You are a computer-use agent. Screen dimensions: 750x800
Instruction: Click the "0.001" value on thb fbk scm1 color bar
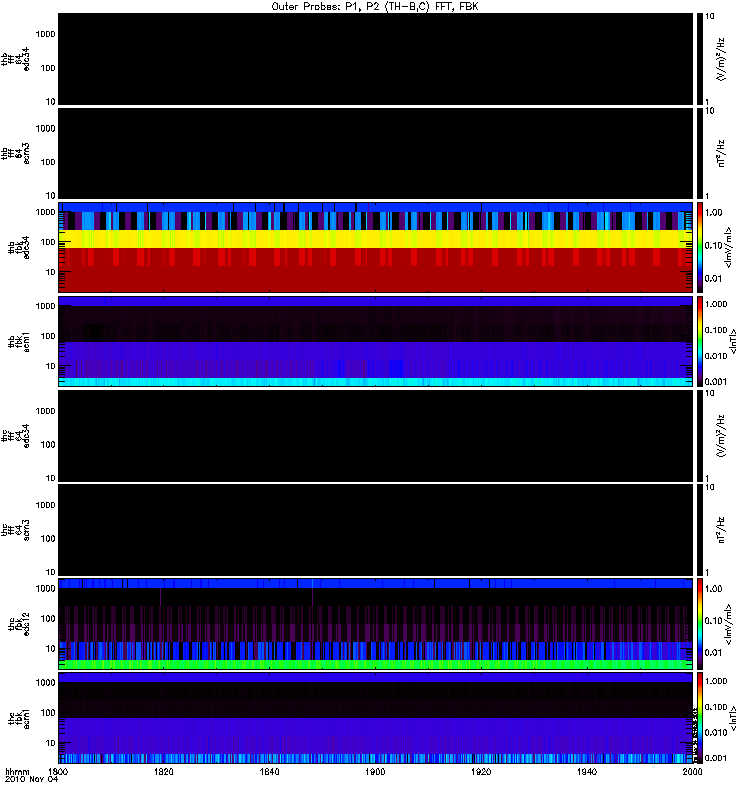pyautogui.click(x=716, y=382)
